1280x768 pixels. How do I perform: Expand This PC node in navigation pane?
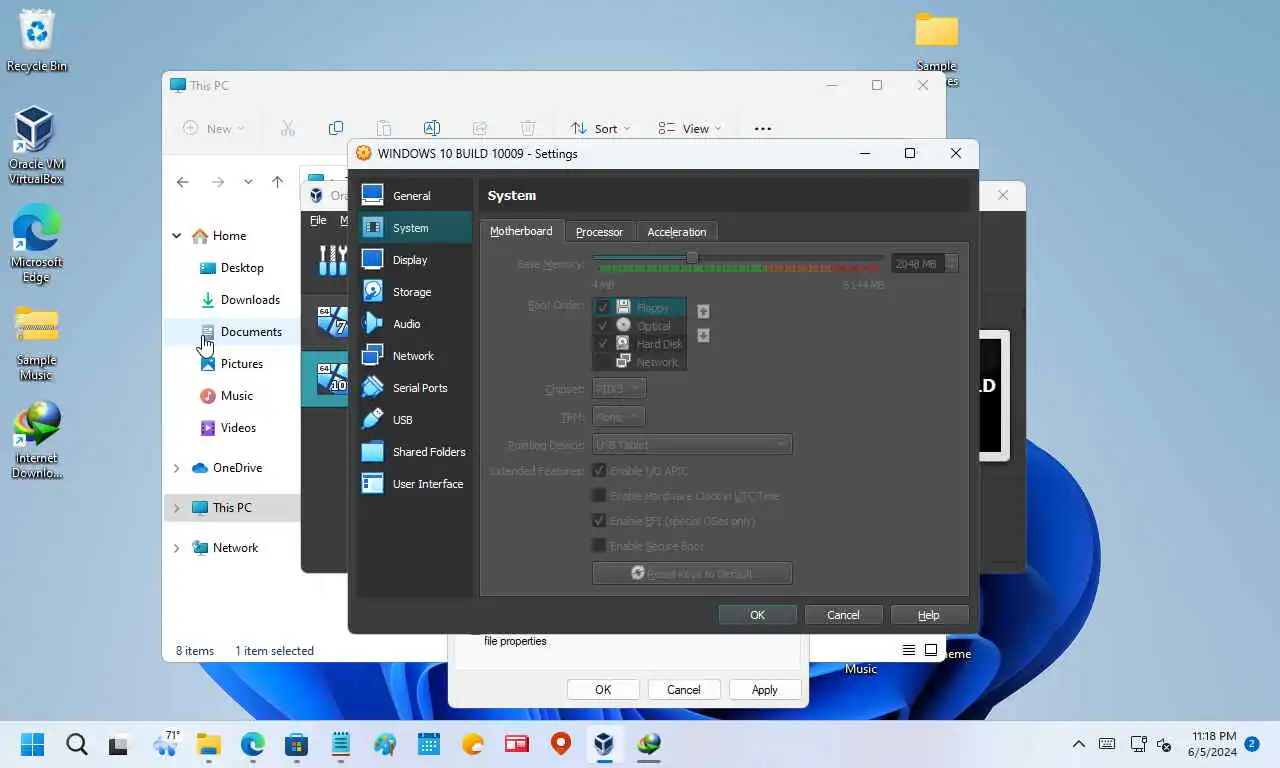(x=177, y=508)
